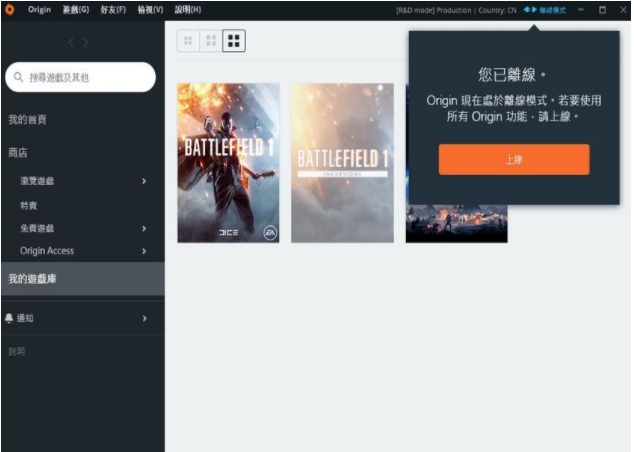Close the Origin window
The height and width of the screenshot is (452, 634).
click(623, 10)
